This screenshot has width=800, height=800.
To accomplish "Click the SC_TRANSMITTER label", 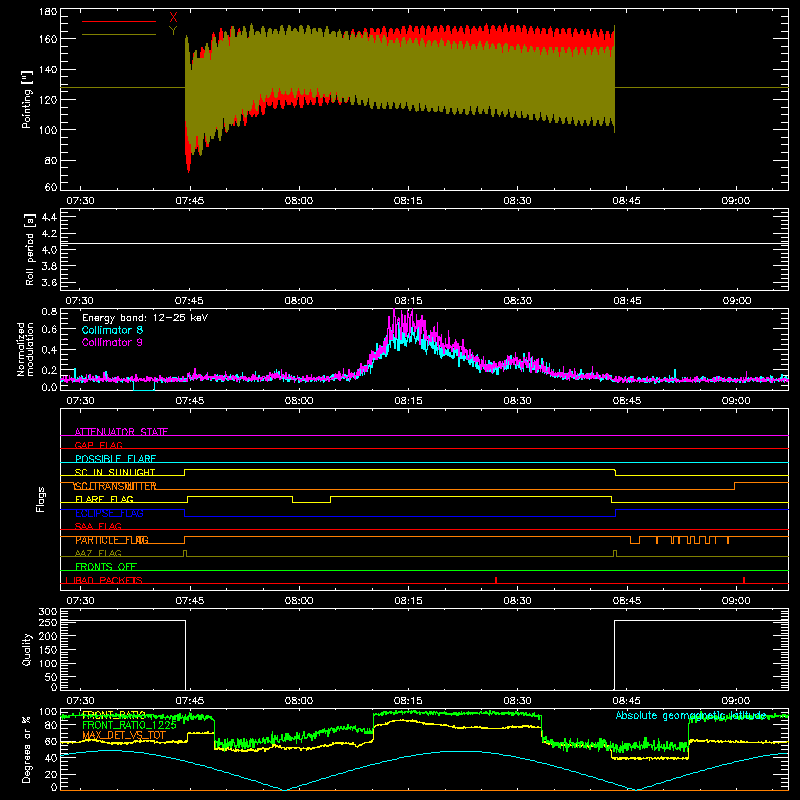I will coord(115,486).
